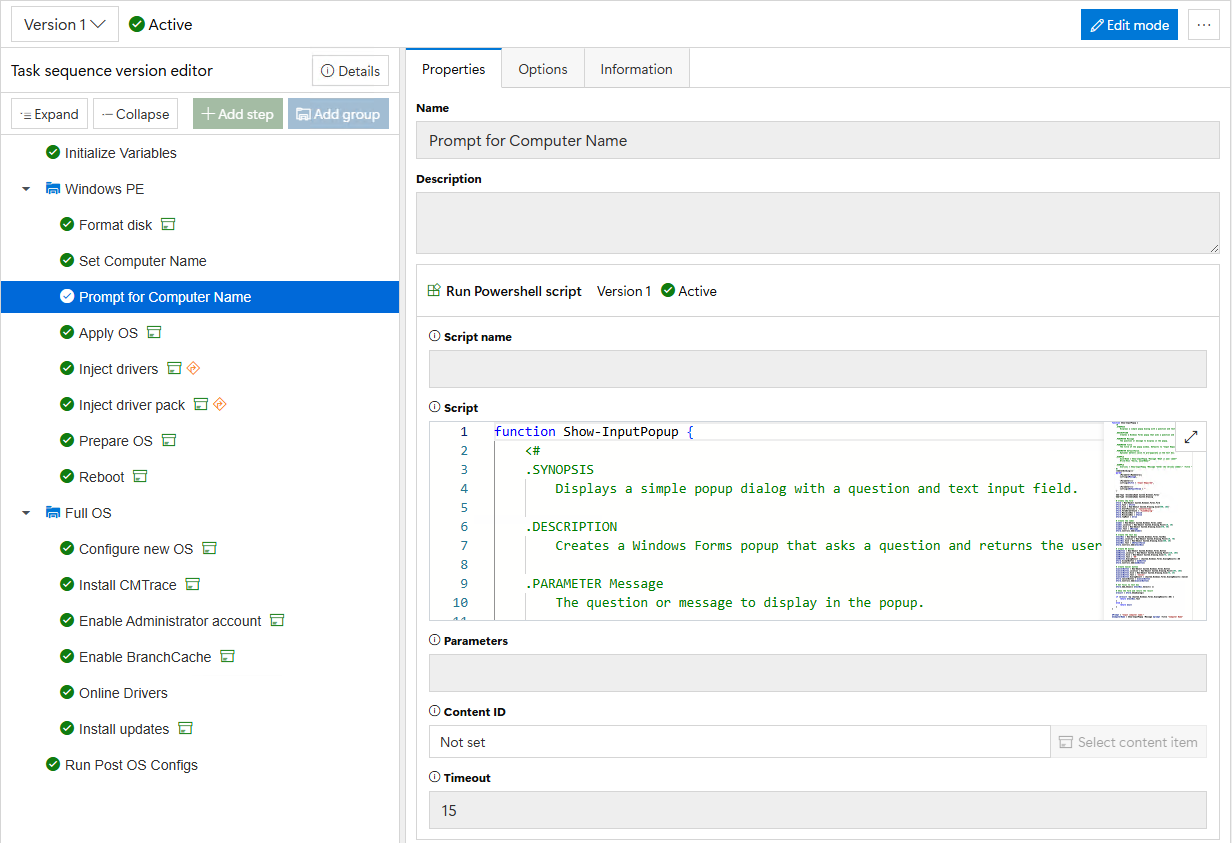Click the Name input field
Image resolution: width=1232 pixels, height=843 pixels.
(818, 140)
